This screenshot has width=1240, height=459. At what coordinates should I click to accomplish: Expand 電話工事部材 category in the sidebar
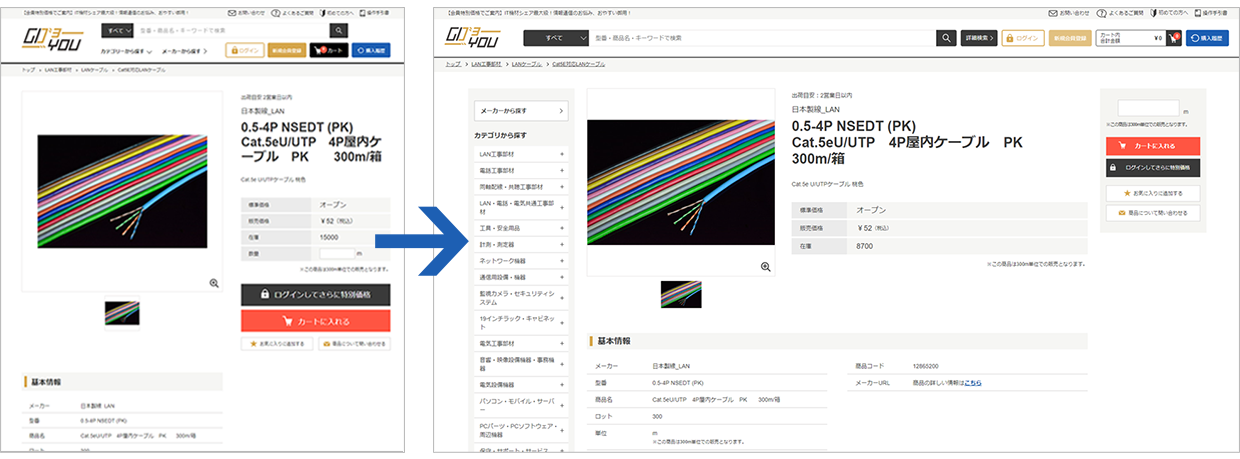tap(521, 171)
